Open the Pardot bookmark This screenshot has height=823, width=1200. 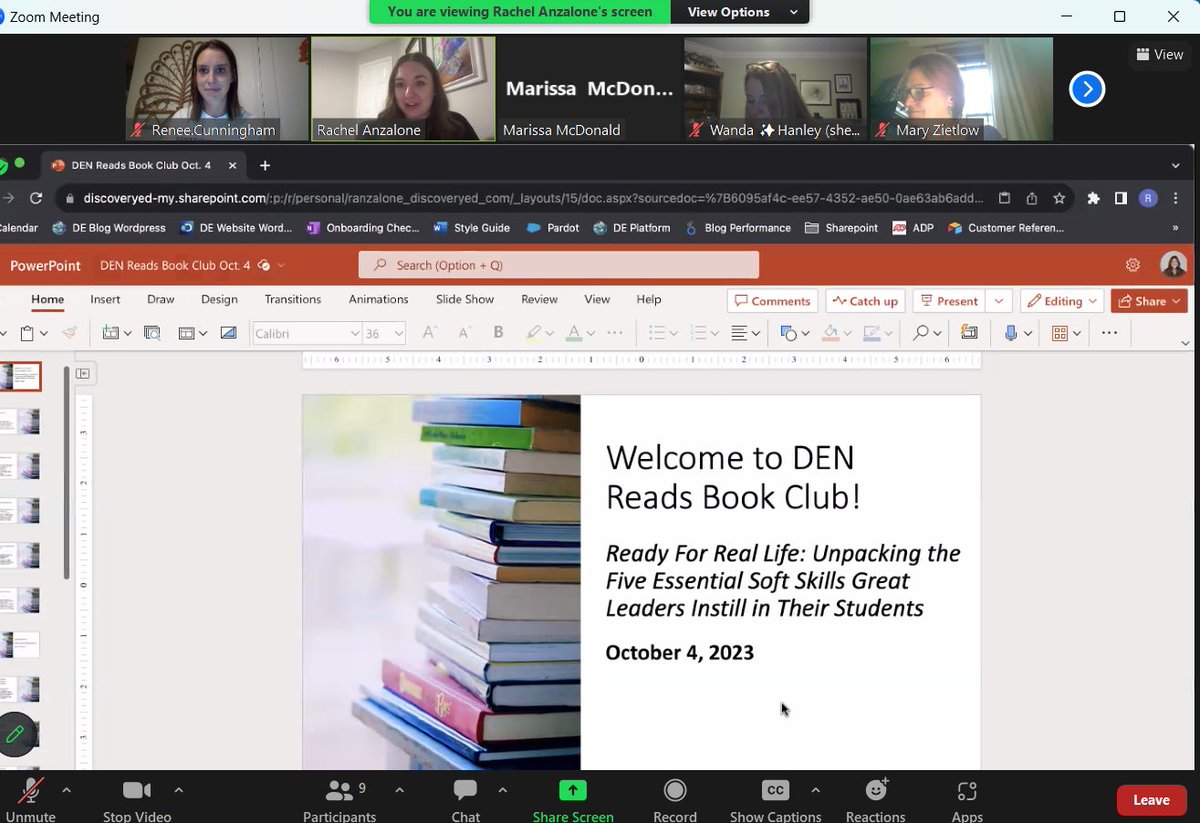point(554,228)
